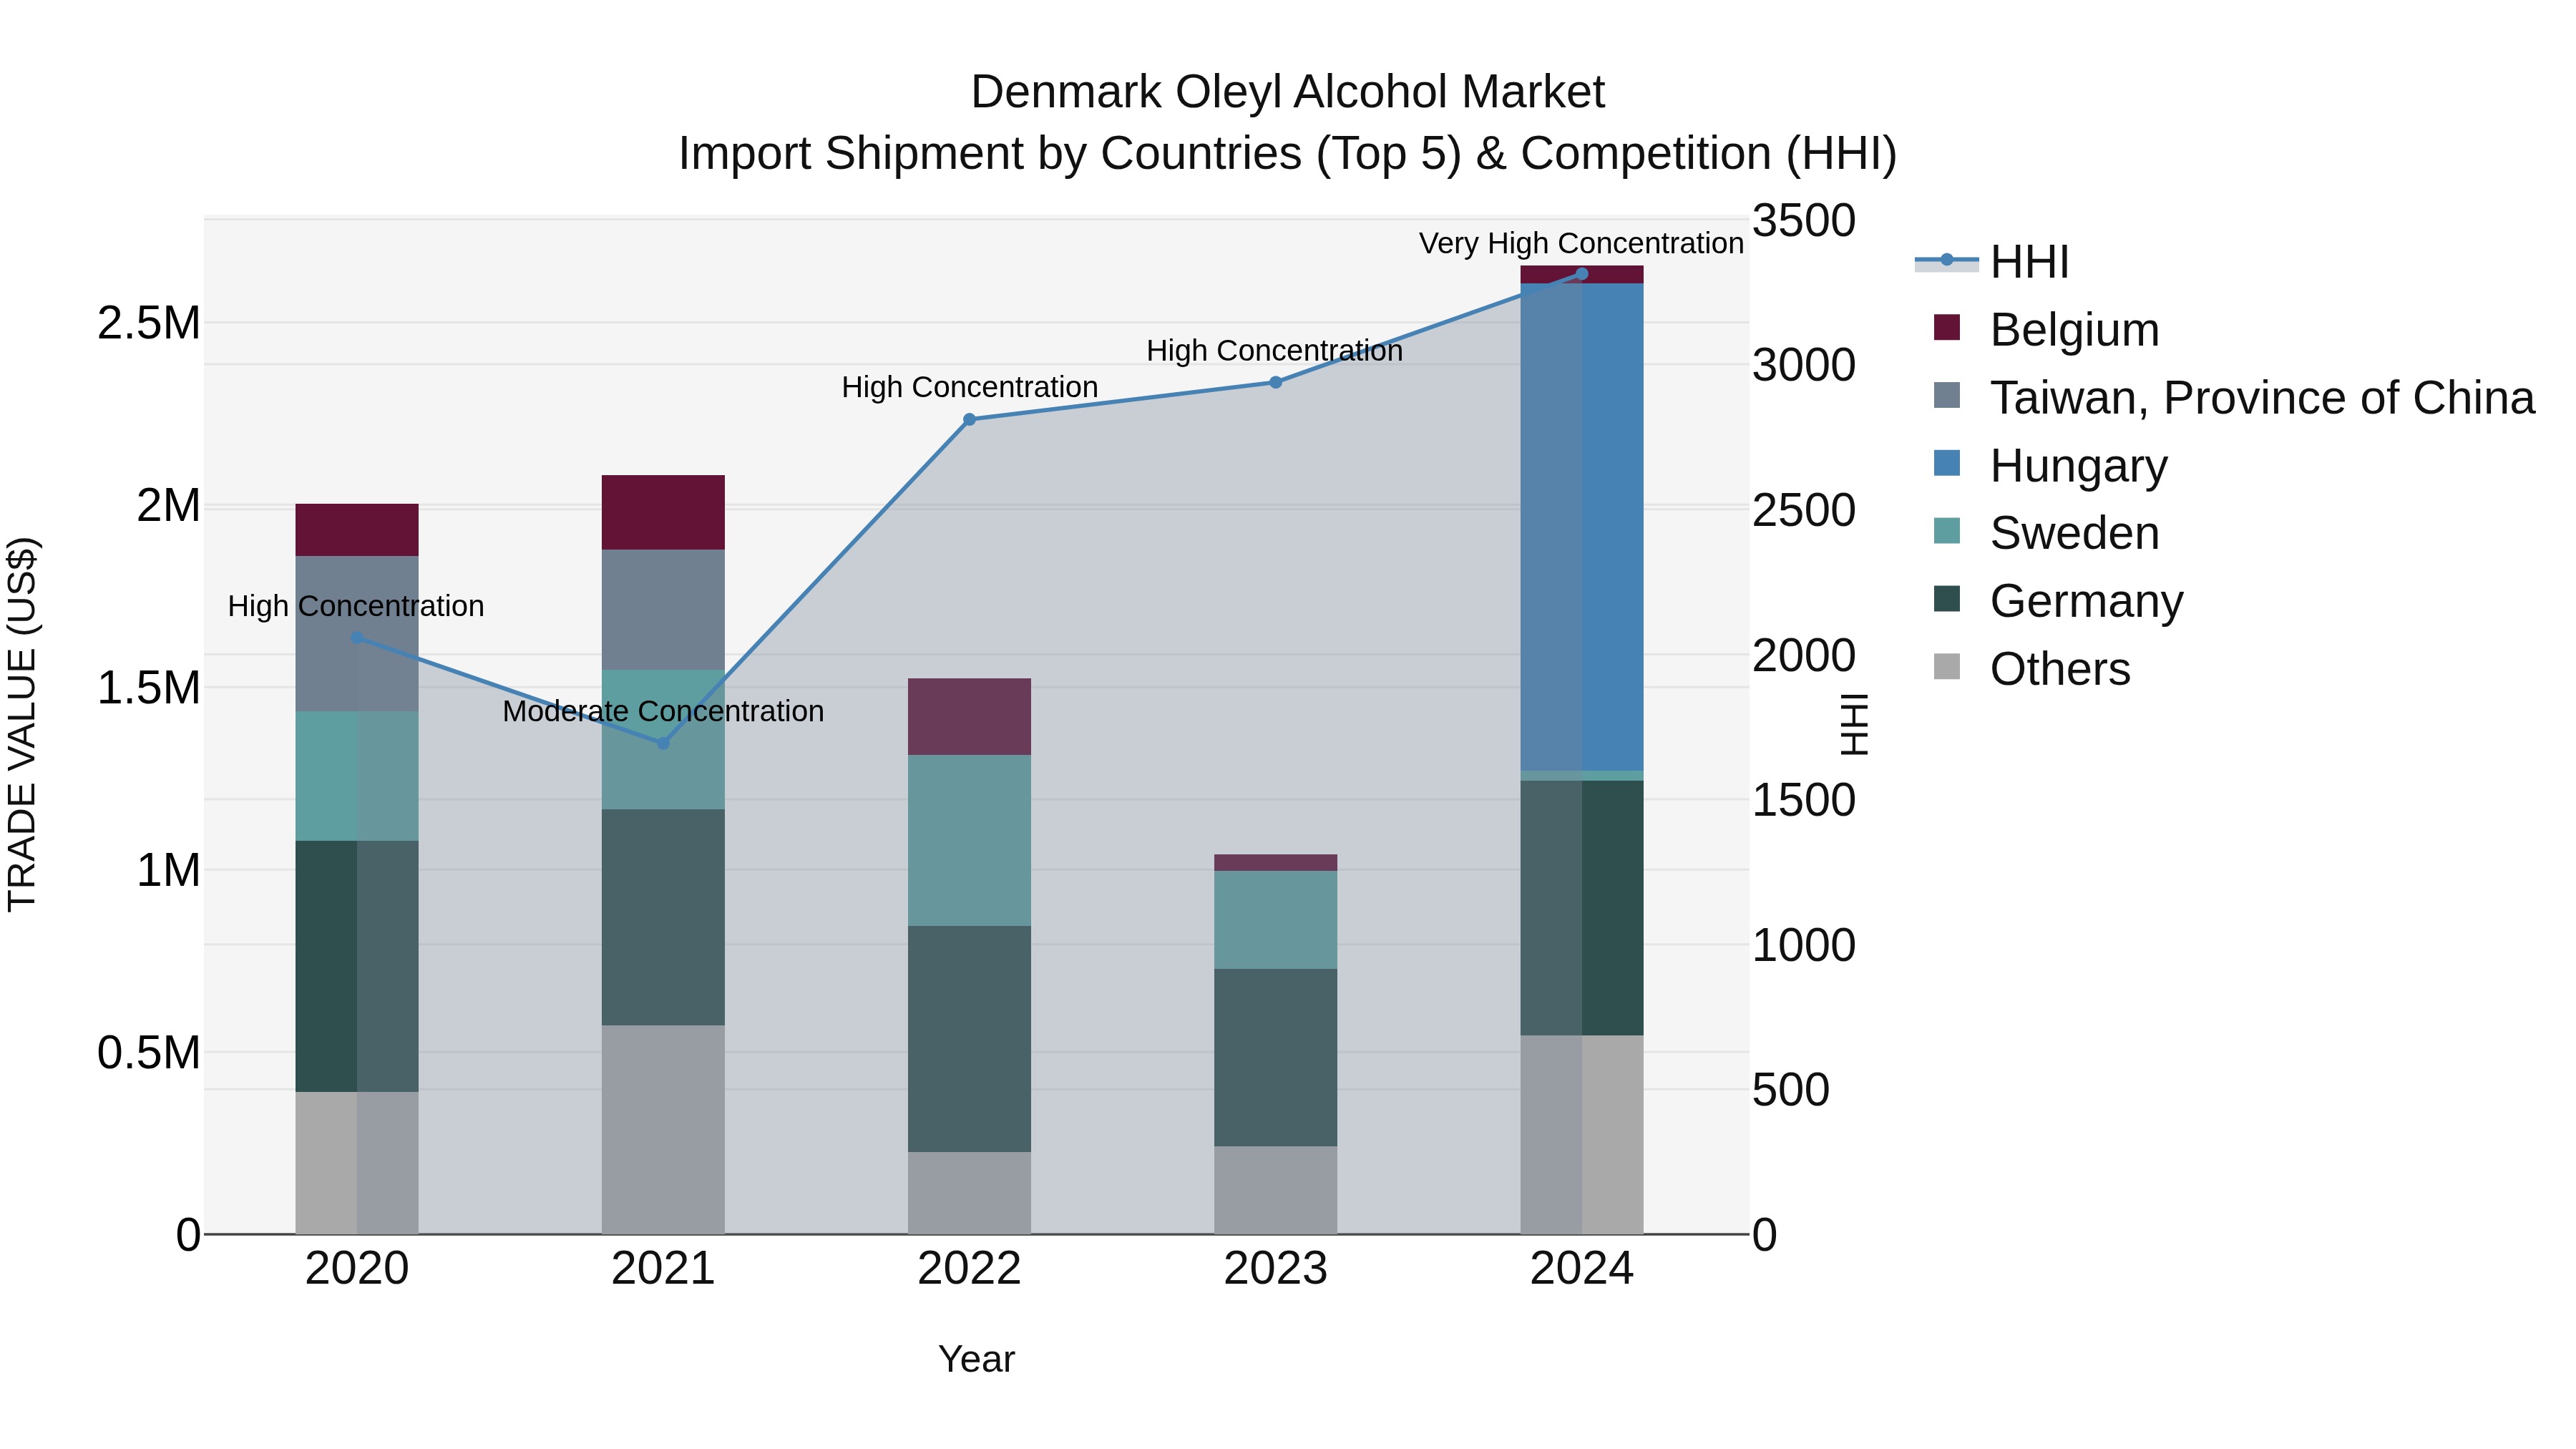Screen dimensions: 2576x1449
Task: Click the vertical 'HHI' right axis title
Action: tap(1853, 724)
